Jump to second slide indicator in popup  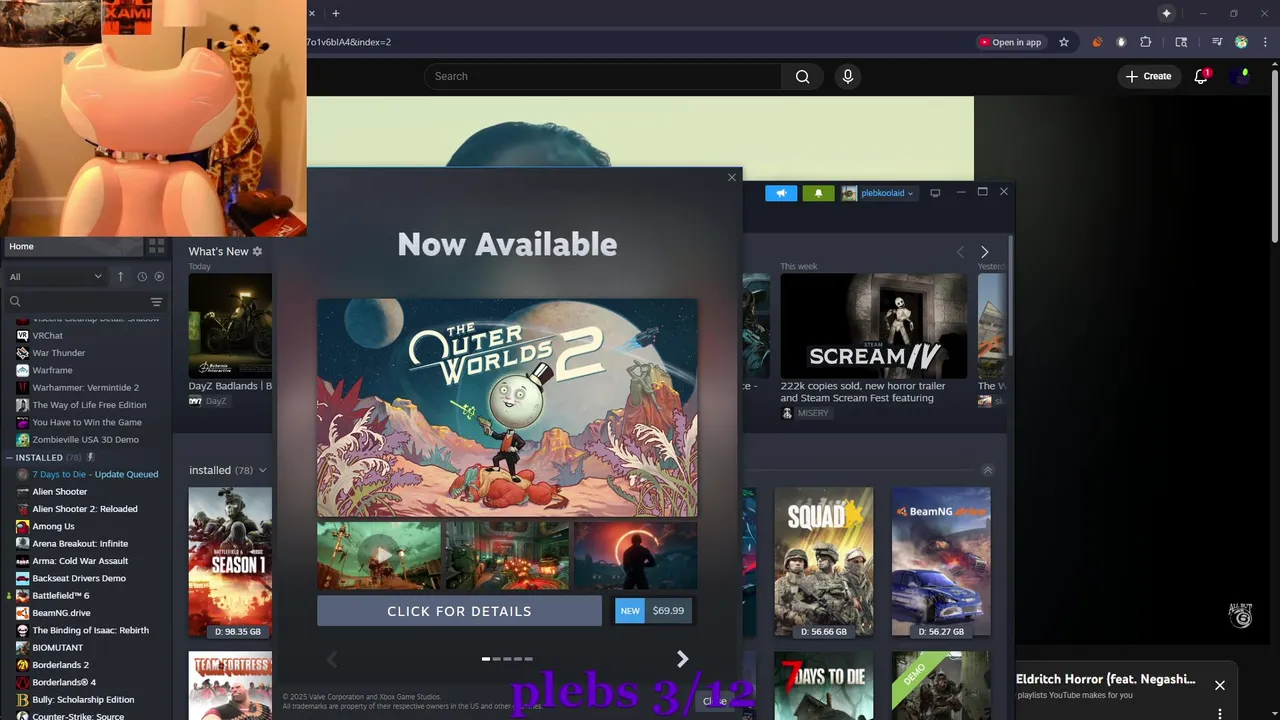[497, 659]
